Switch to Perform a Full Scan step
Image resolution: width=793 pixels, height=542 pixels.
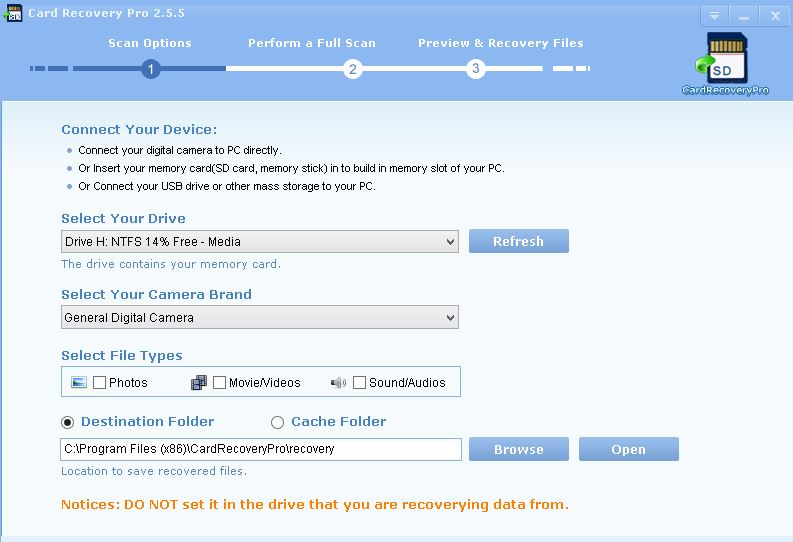pos(312,43)
